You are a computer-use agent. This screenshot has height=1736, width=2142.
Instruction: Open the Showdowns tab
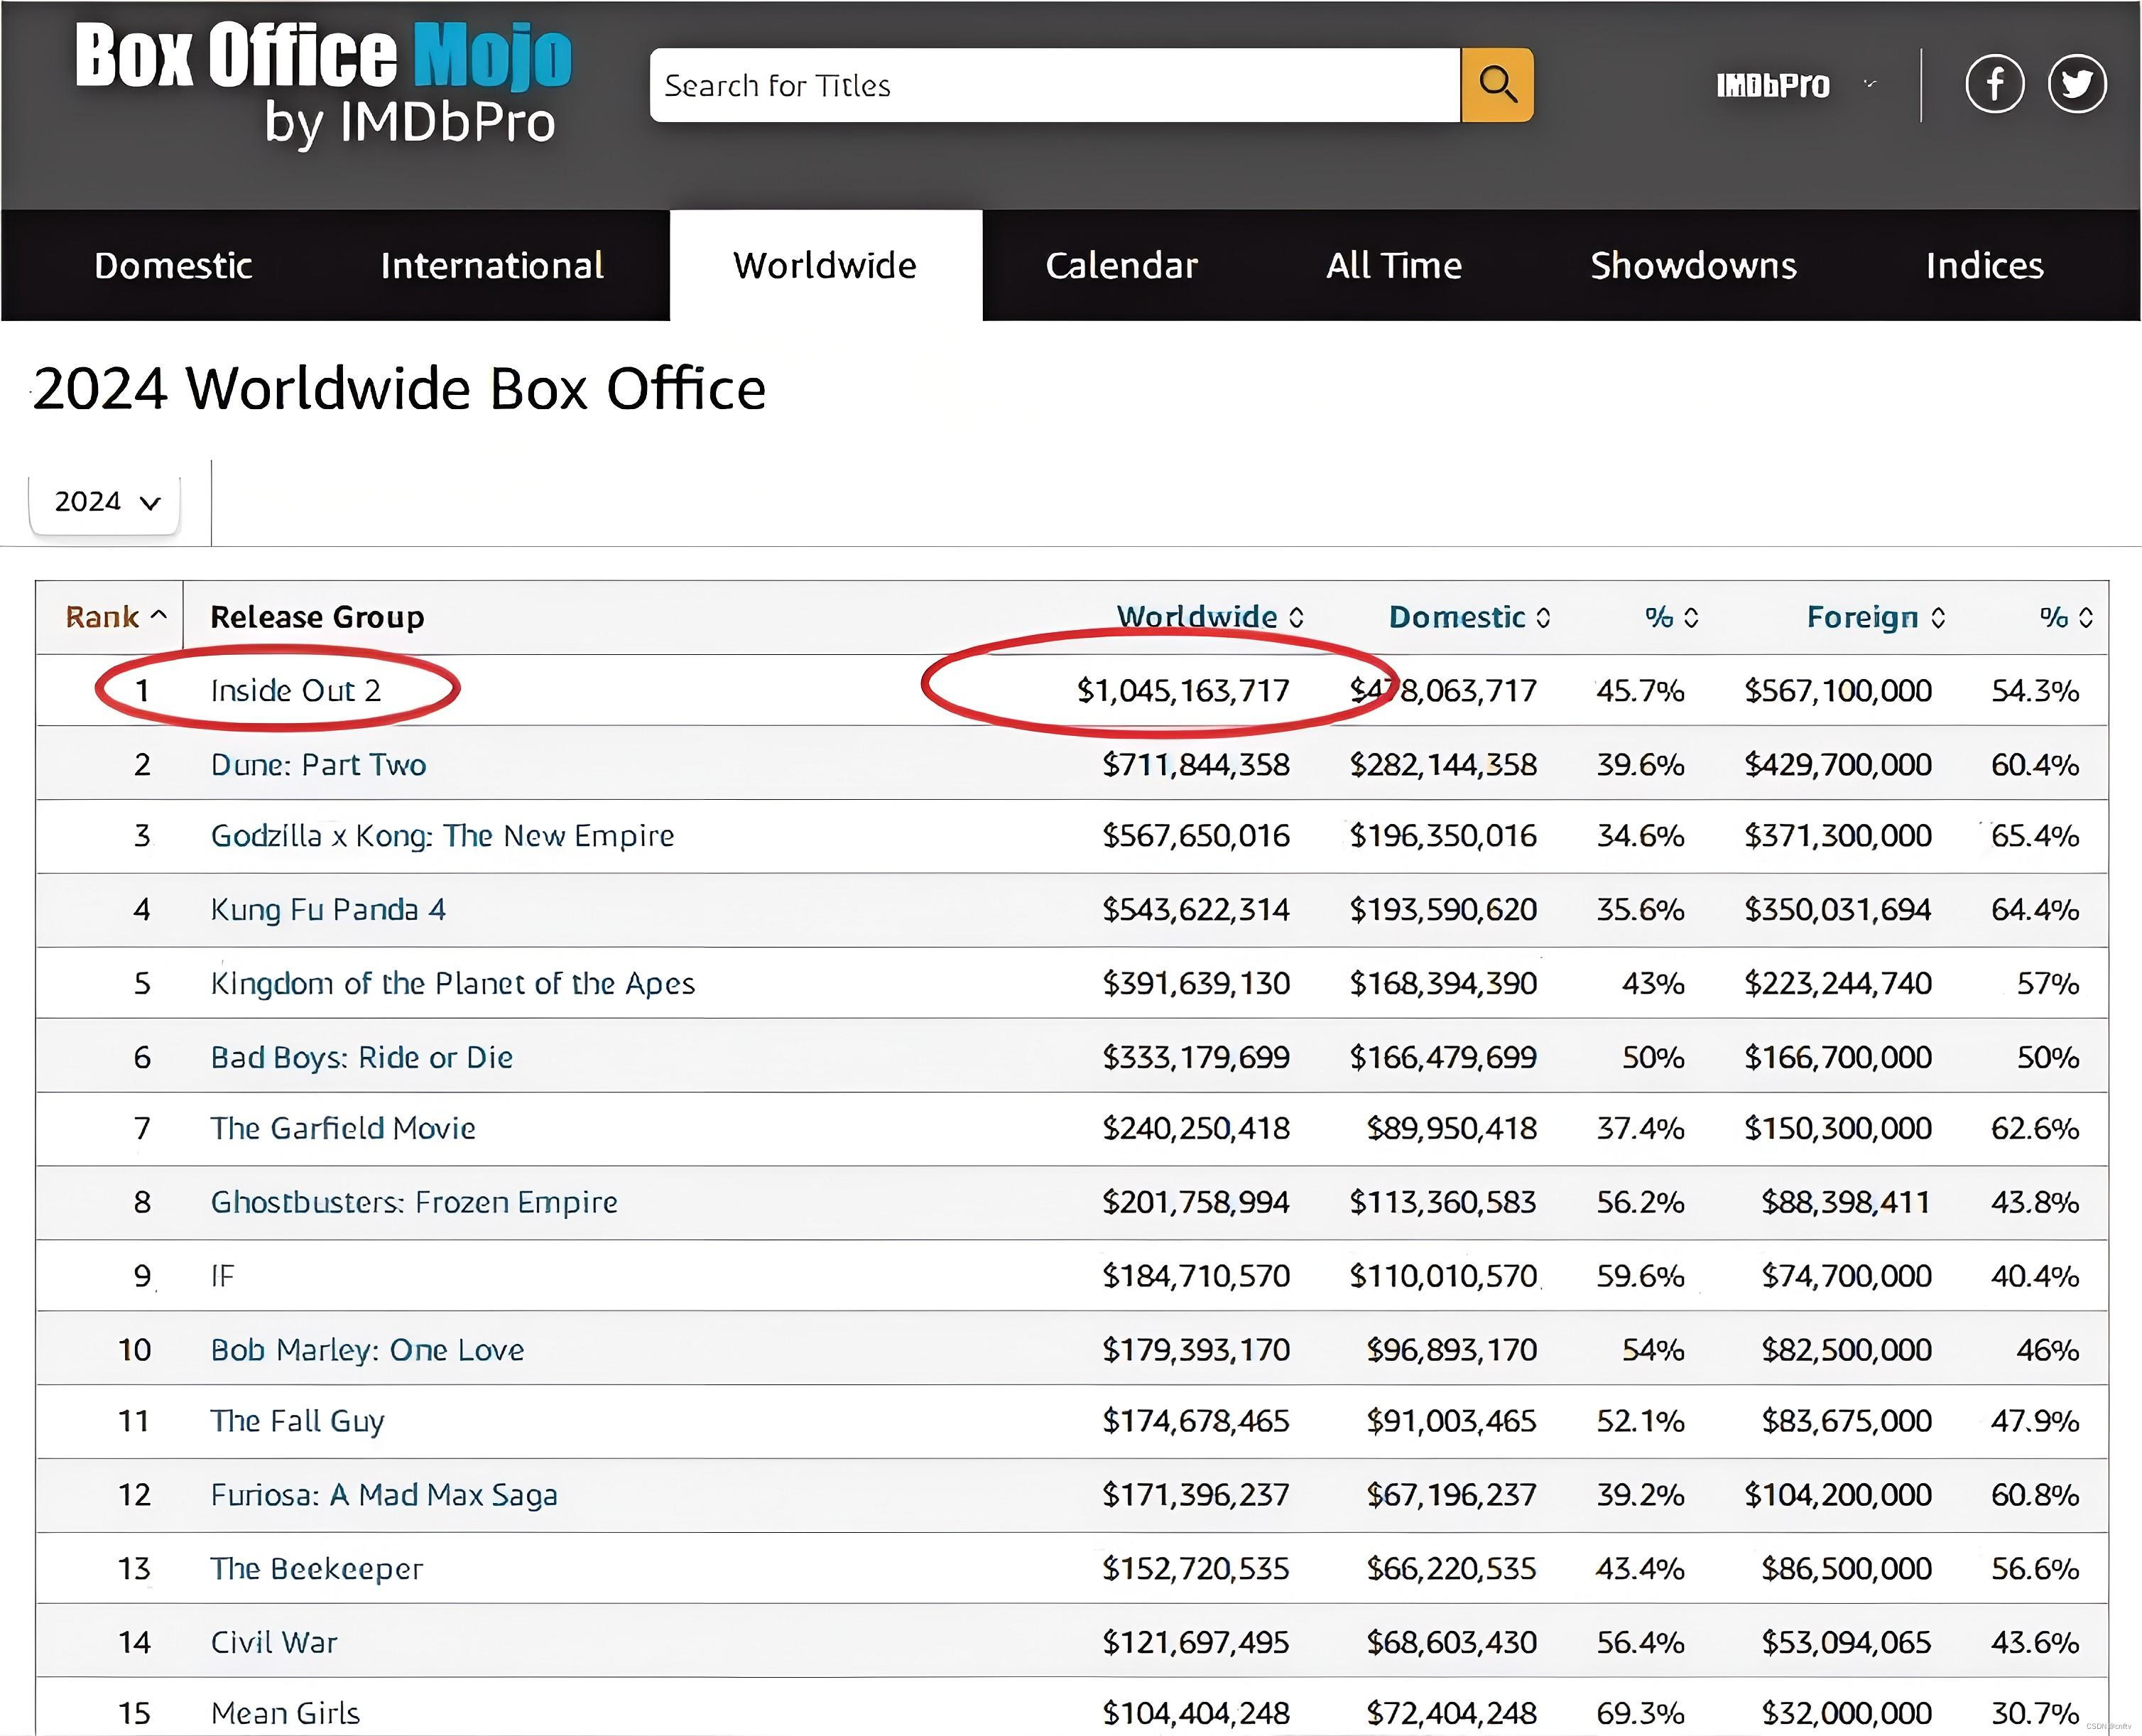pyautogui.click(x=1692, y=266)
